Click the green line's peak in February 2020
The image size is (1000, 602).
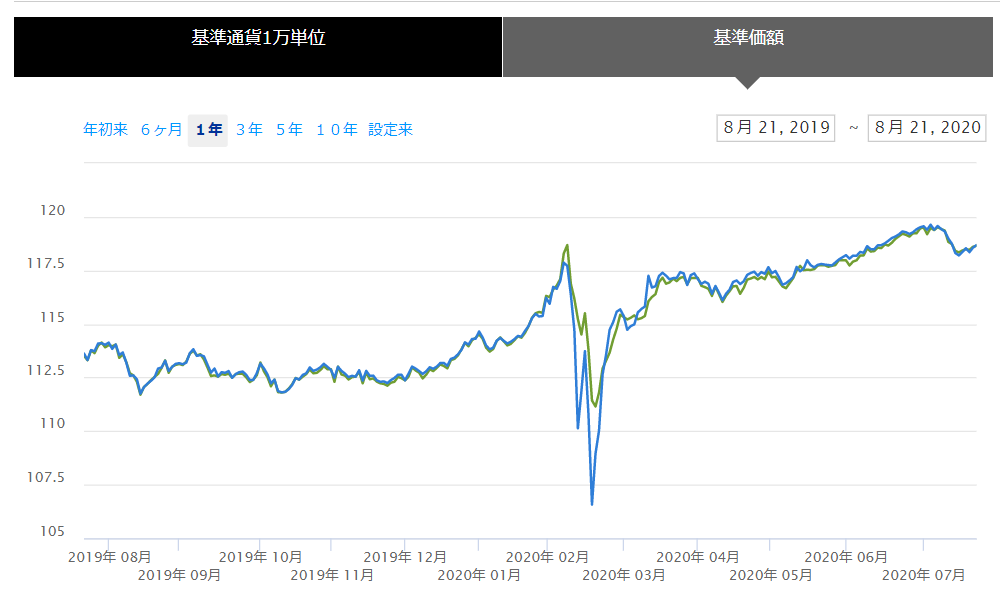[x=567, y=246]
